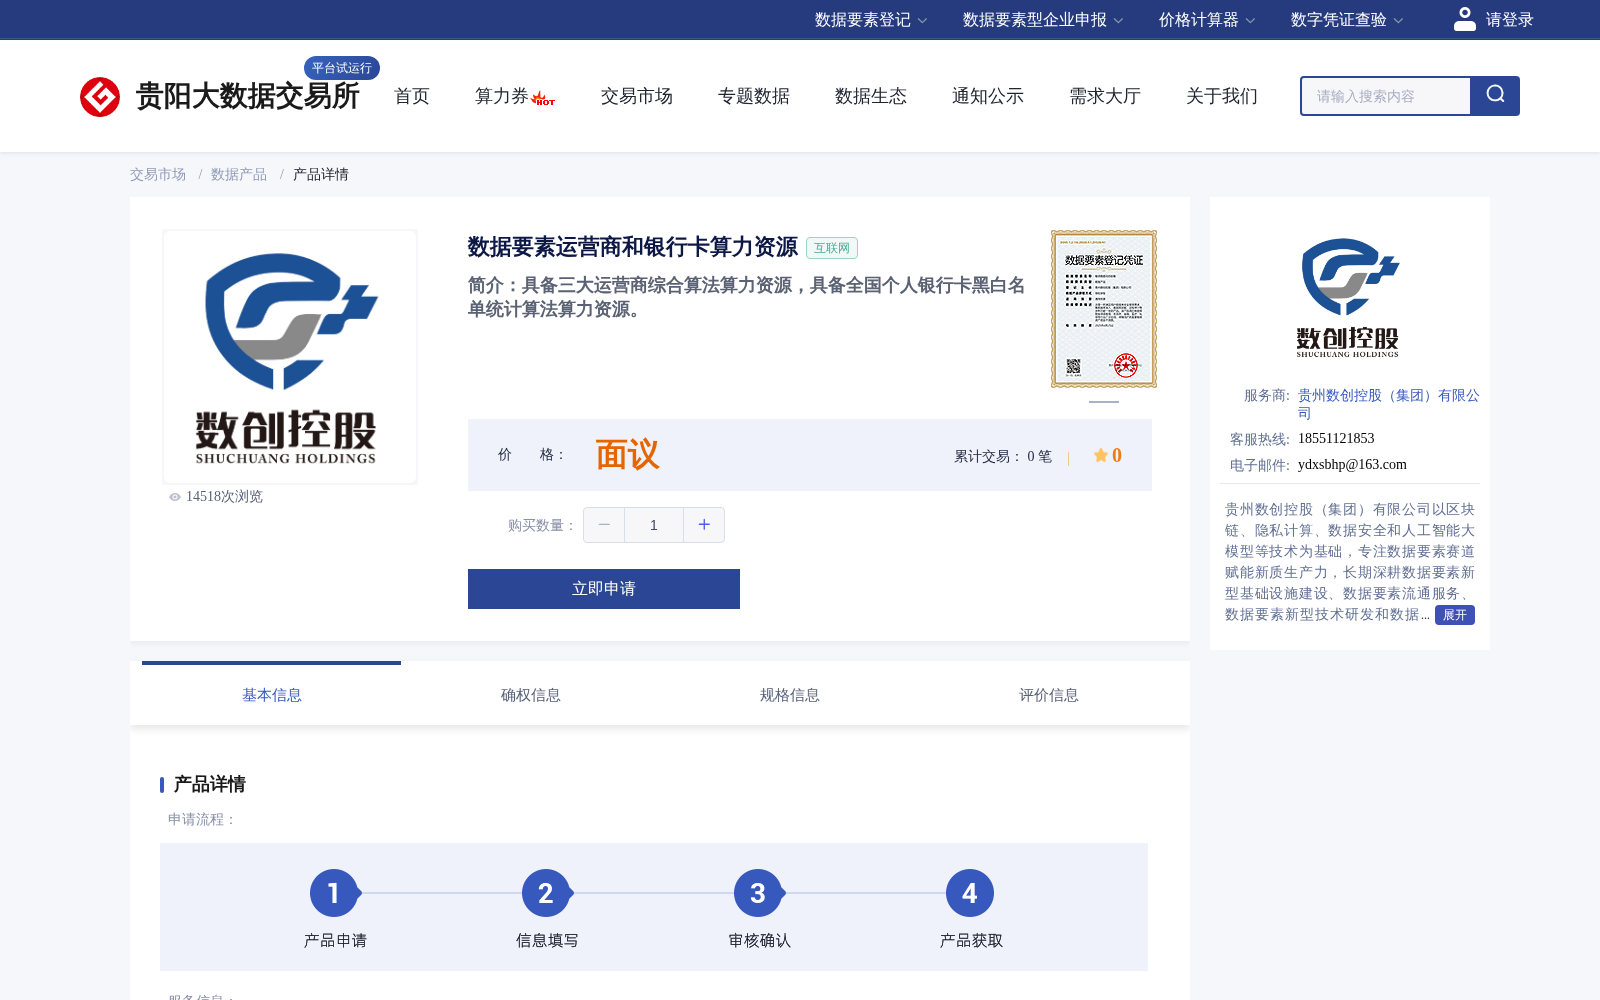Image resolution: width=1600 pixels, height=1000 pixels.
Task: Click into the search input field
Action: (1386, 96)
